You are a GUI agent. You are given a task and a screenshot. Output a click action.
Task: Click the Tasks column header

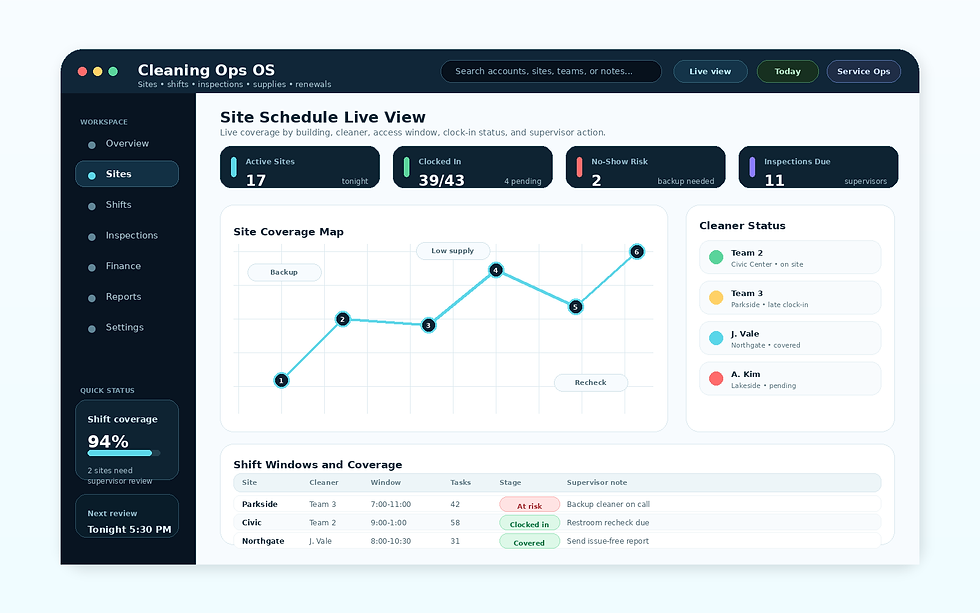pyautogui.click(x=461, y=482)
